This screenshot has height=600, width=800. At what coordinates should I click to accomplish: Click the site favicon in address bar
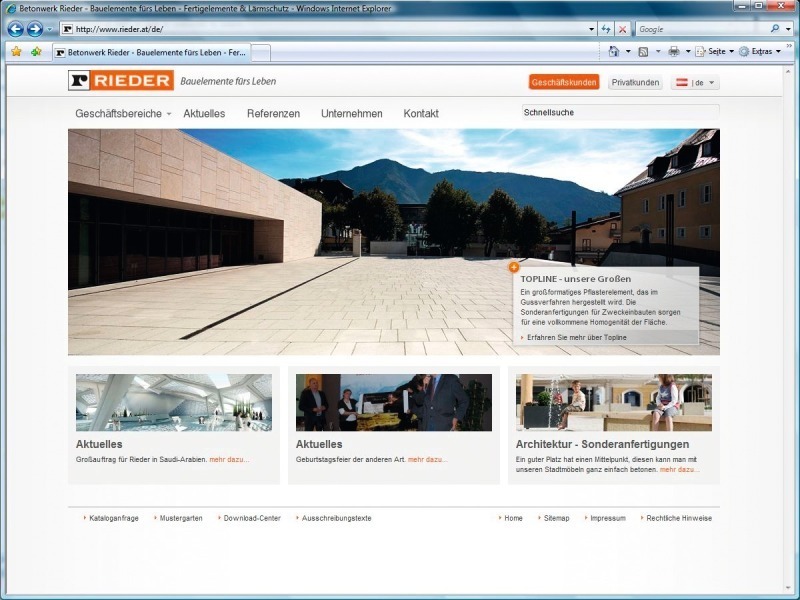pyautogui.click(x=67, y=29)
